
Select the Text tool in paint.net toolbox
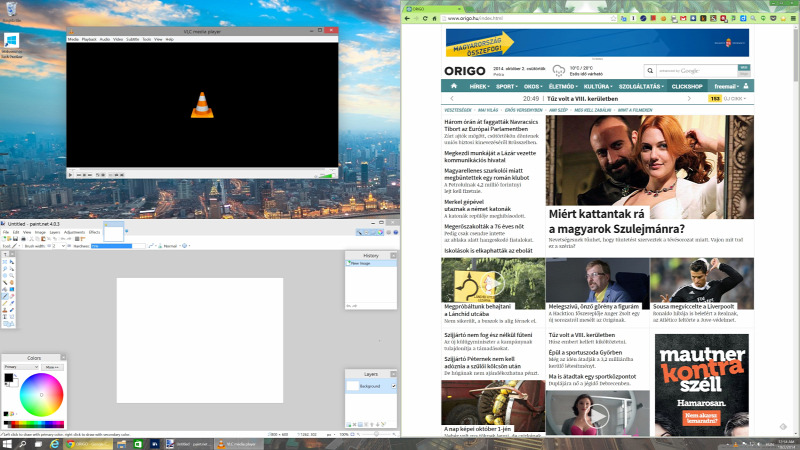pyautogui.click(x=5, y=317)
